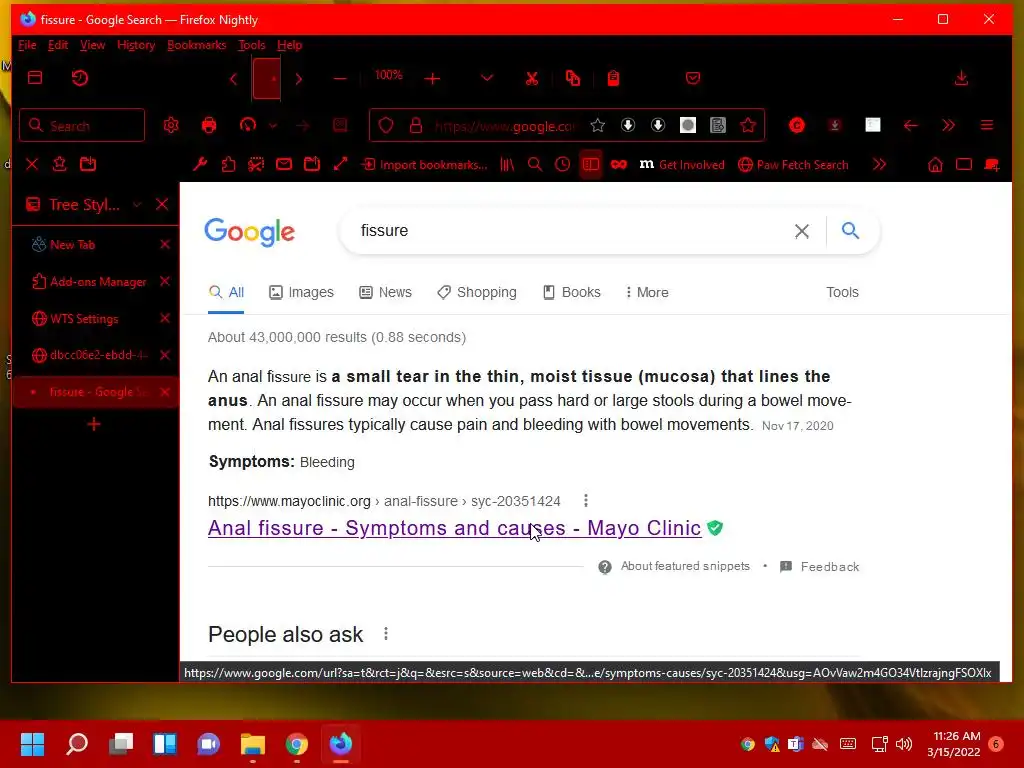This screenshot has width=1024, height=768.
Task: Click the Reader view page icon in the URL bar
Action: tap(718, 125)
